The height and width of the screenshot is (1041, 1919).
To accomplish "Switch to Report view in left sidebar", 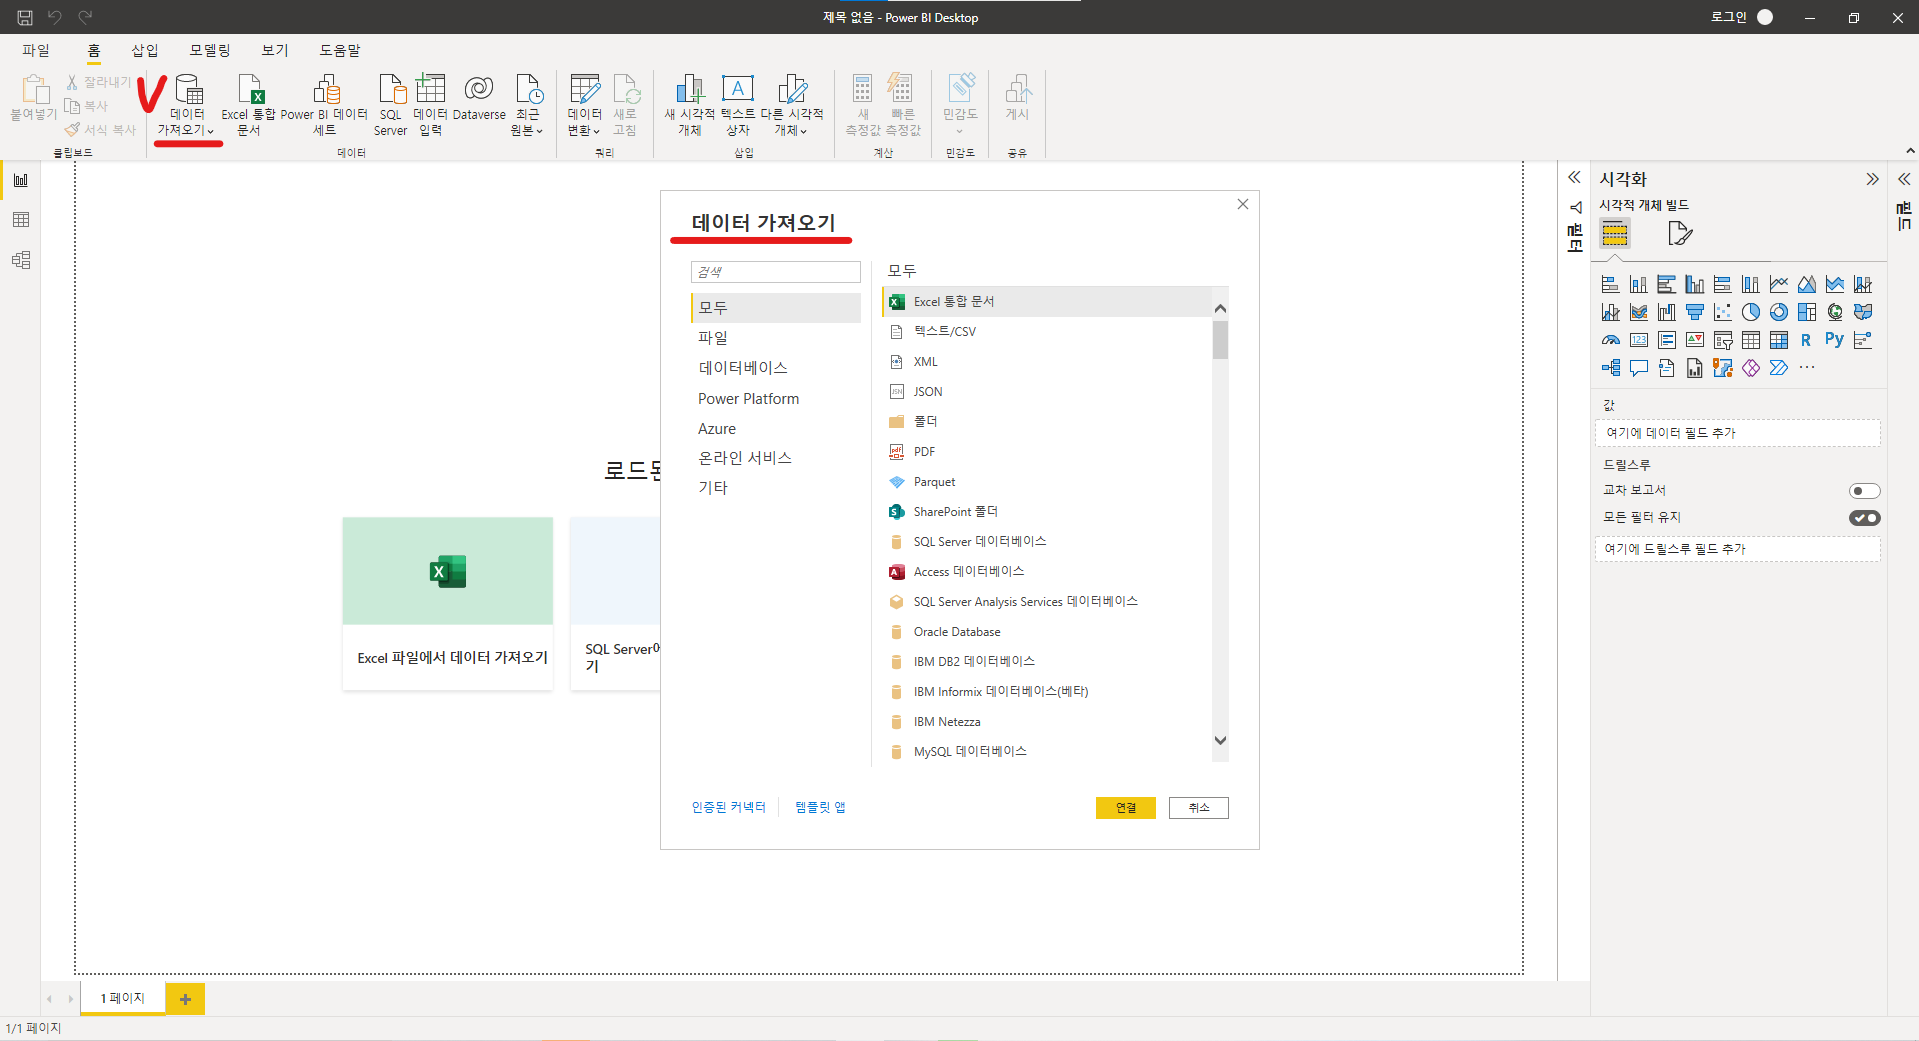I will coord(21,180).
